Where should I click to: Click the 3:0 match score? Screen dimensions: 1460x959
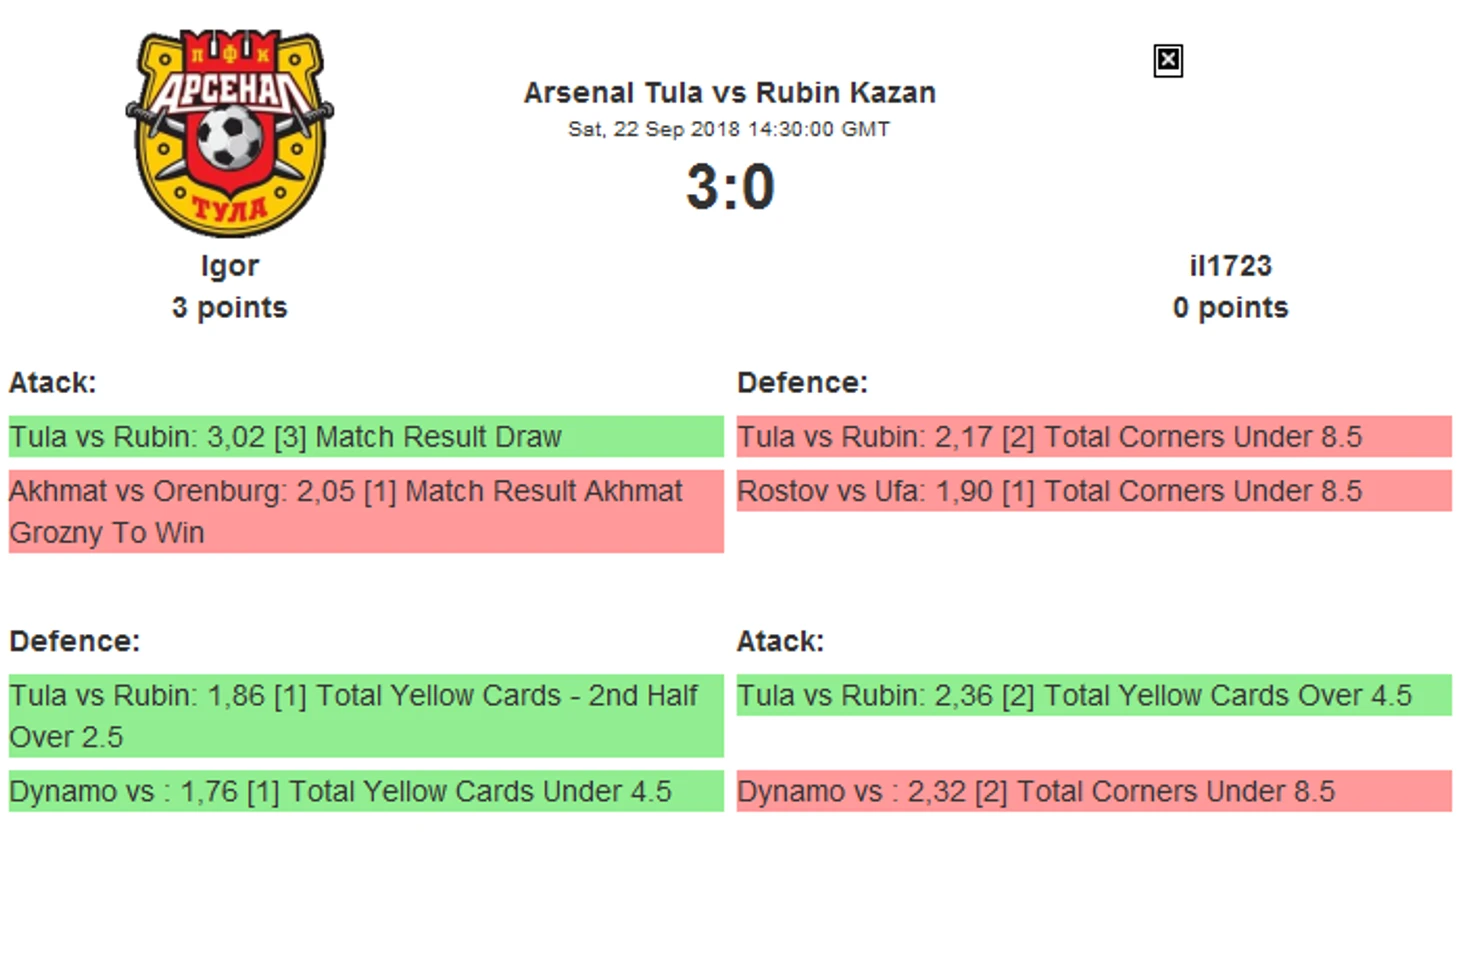coord(730,187)
